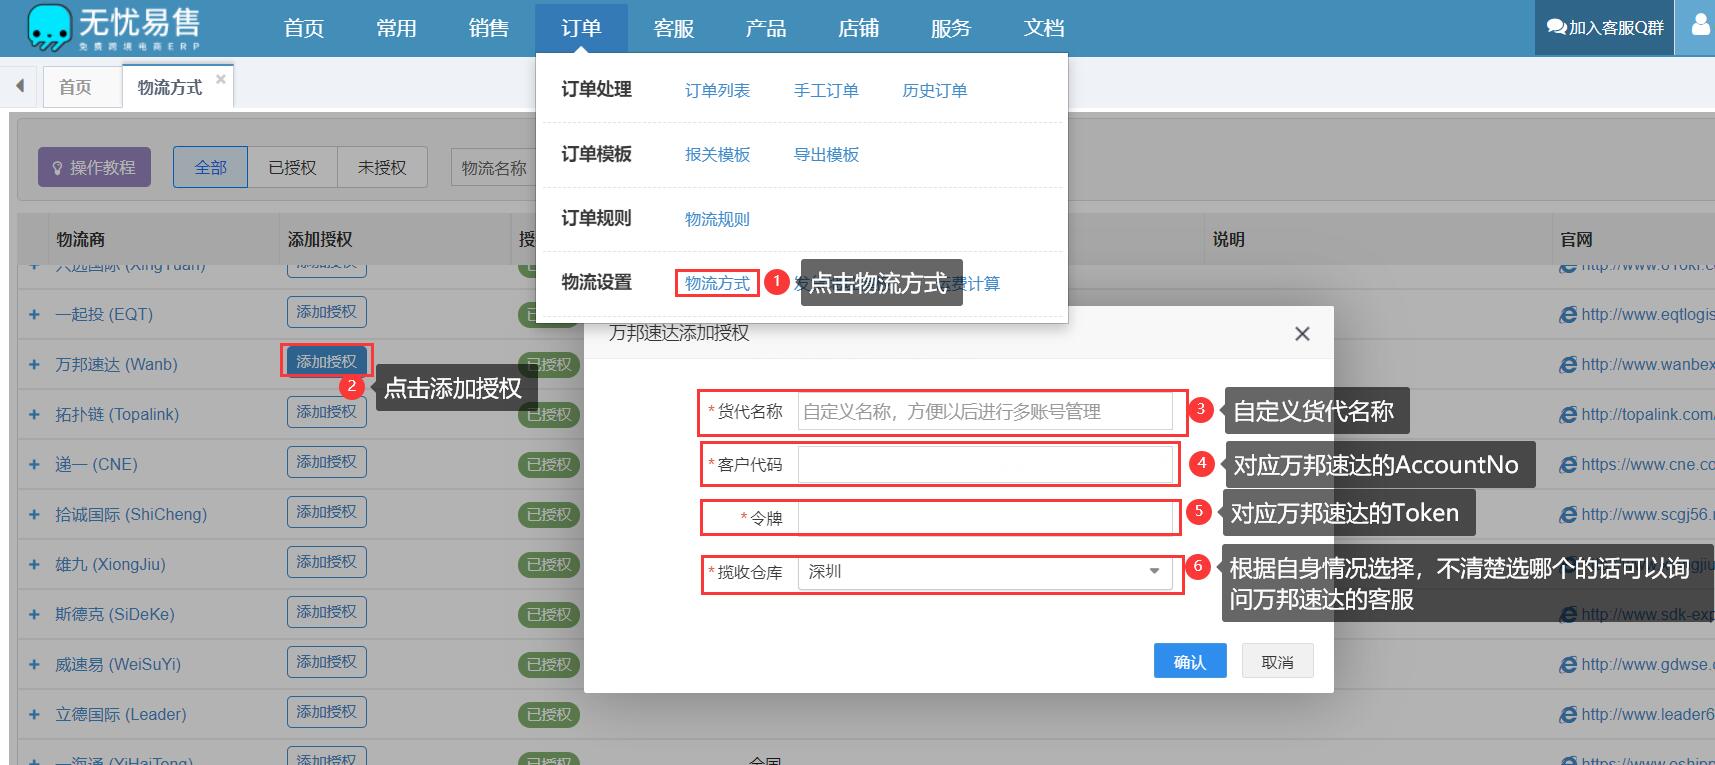Open the 产品 navigation menu
The image size is (1715, 765).
(766, 28)
